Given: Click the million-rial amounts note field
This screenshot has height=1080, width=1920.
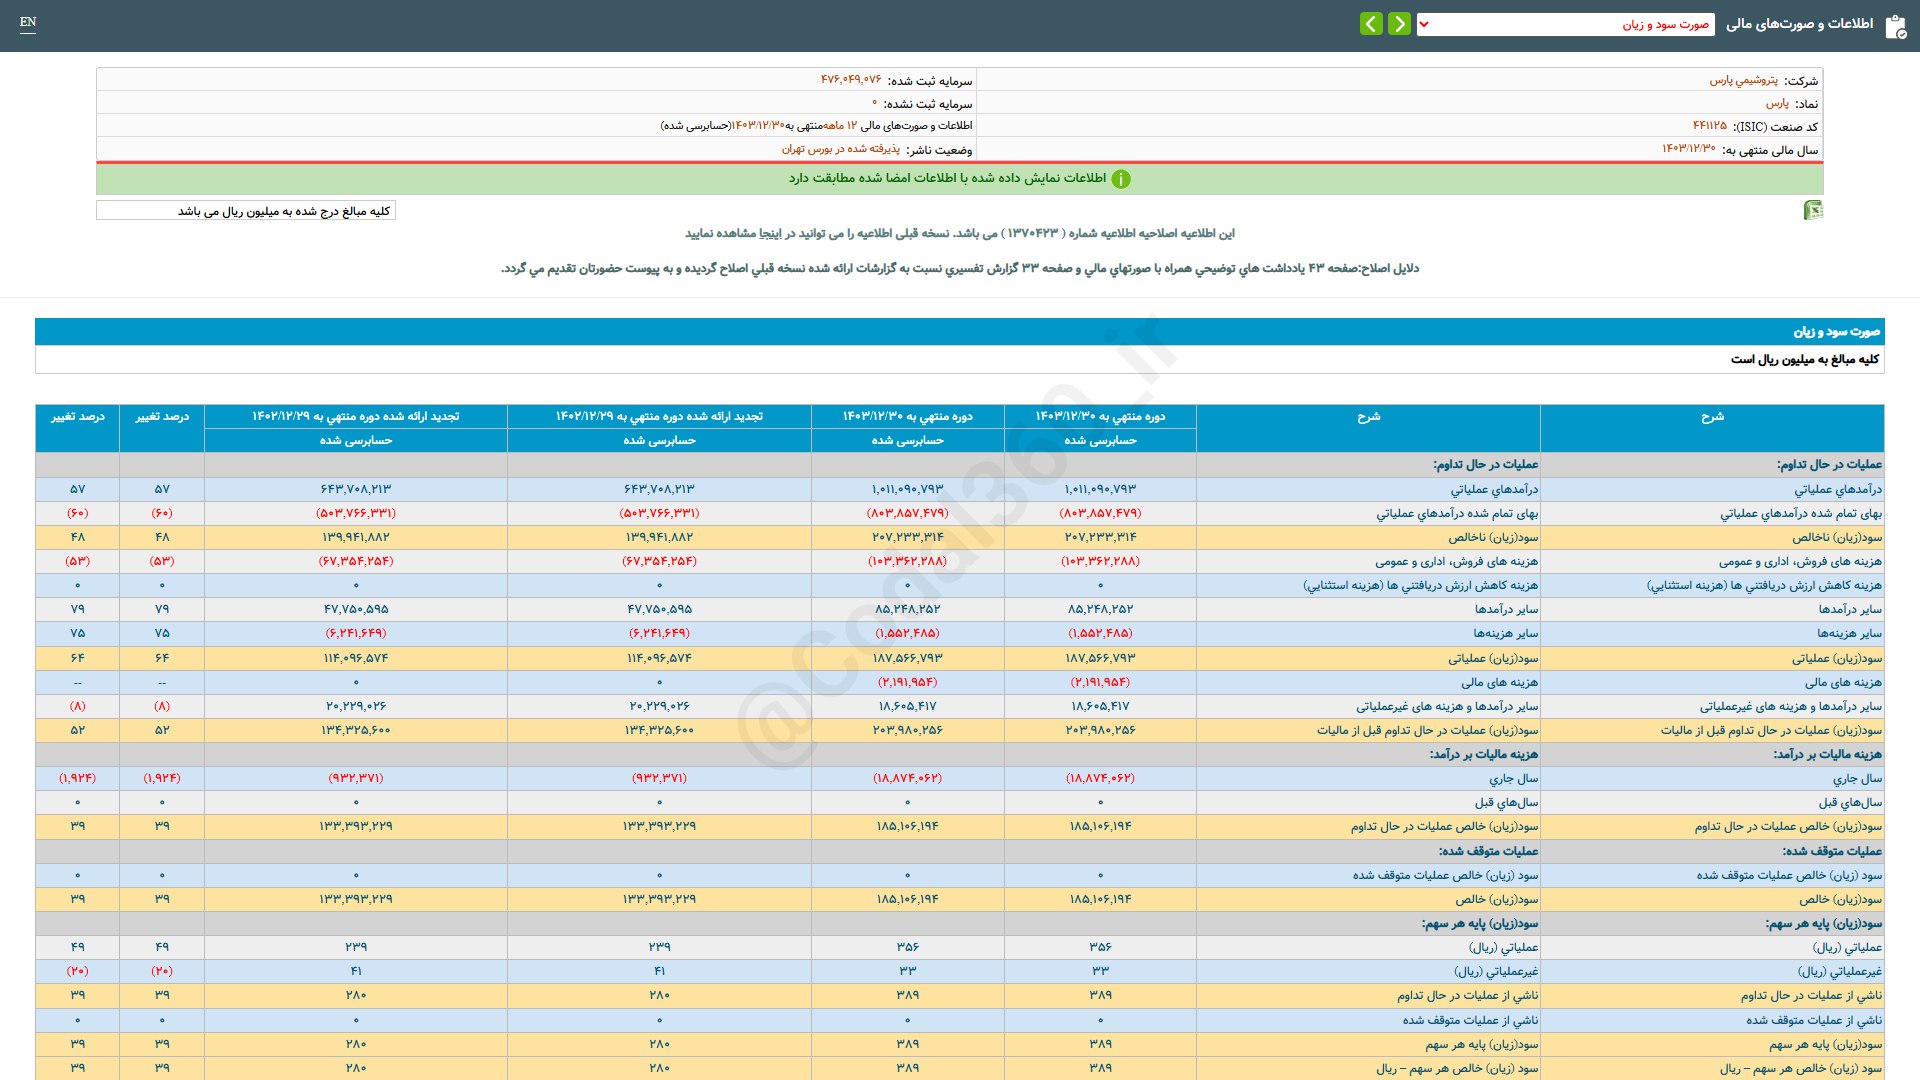Looking at the screenshot, I should pyautogui.click(x=246, y=210).
